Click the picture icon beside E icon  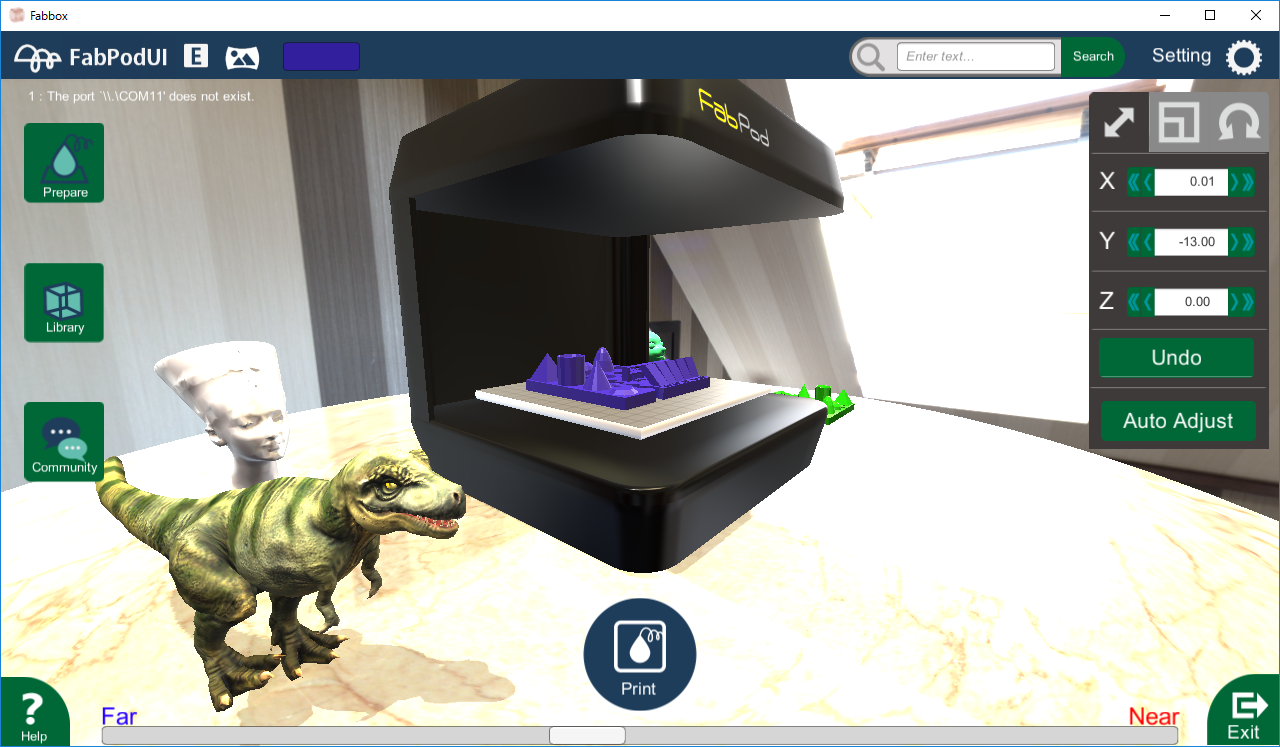tap(242, 57)
